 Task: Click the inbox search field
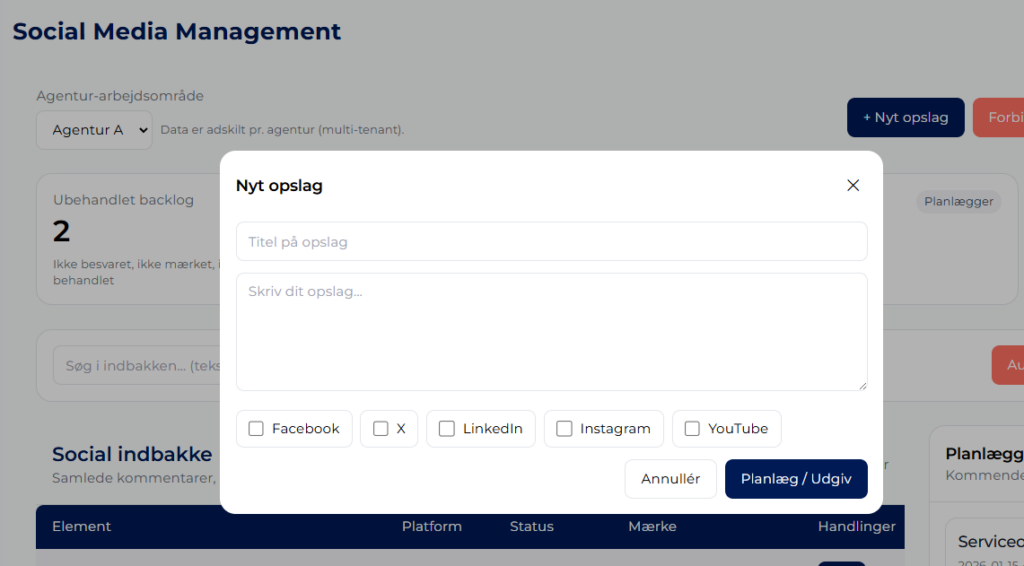[x=135, y=366]
